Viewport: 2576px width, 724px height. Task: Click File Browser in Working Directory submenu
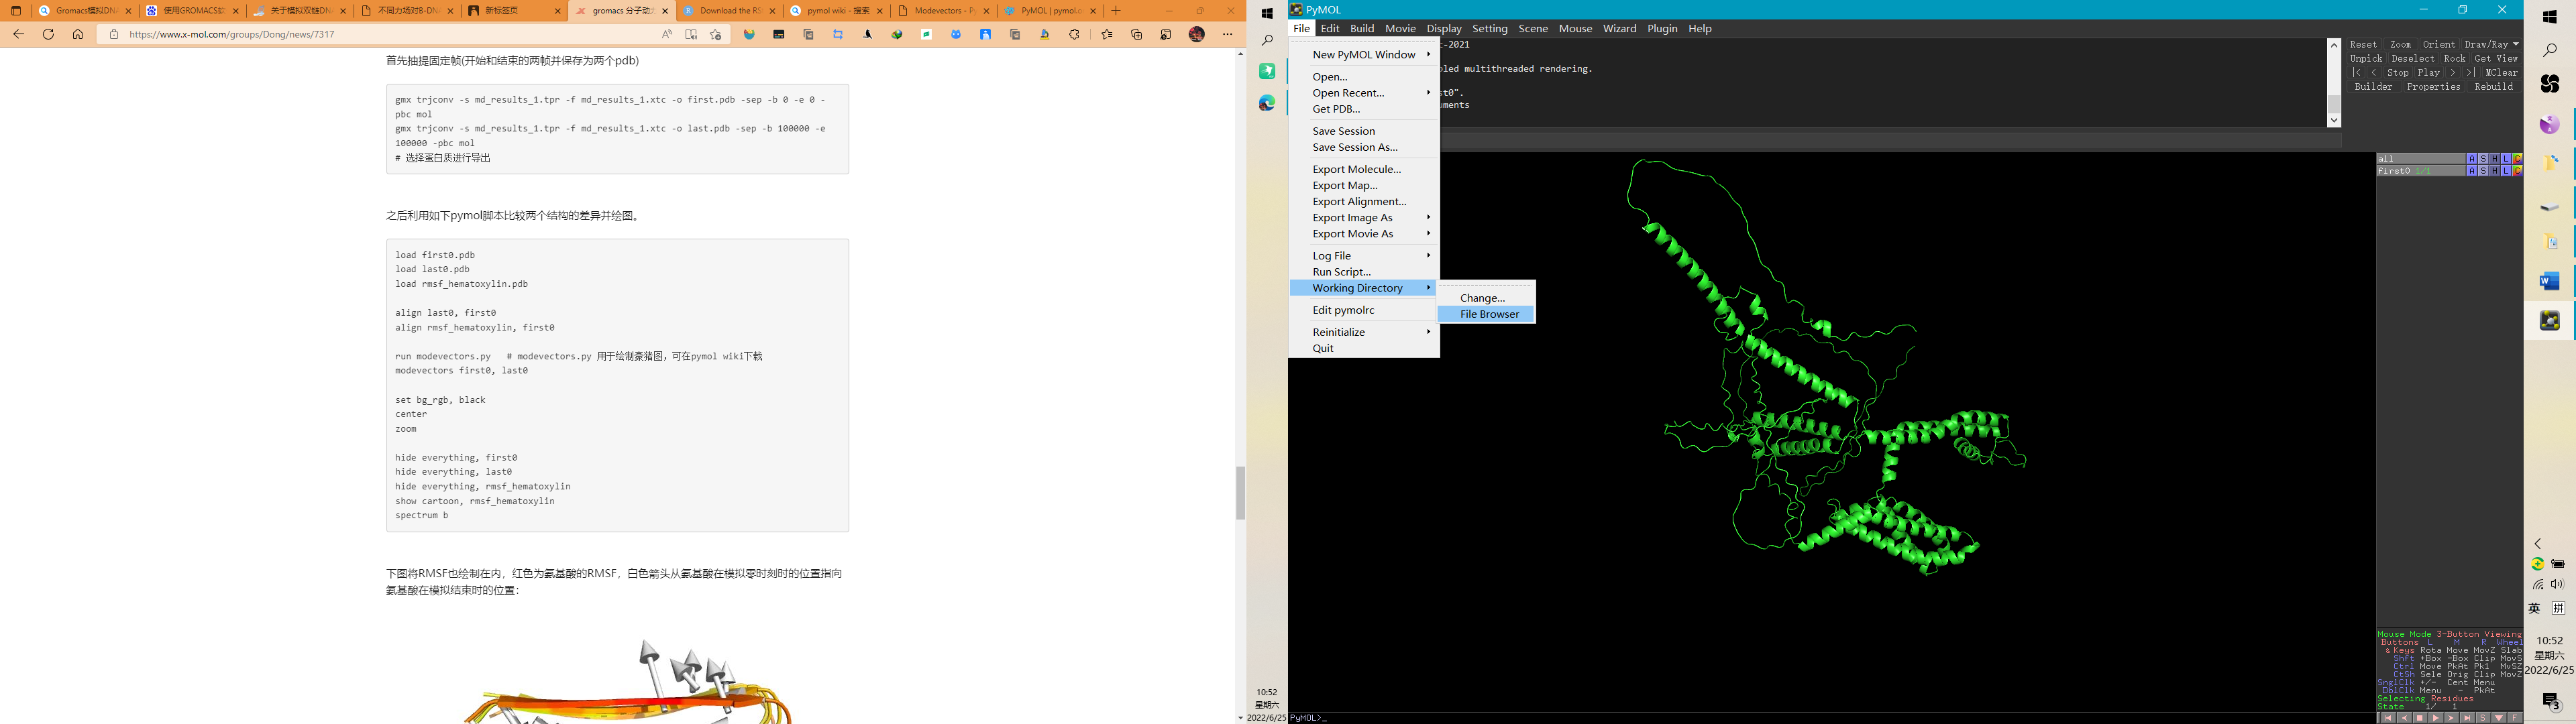tap(1488, 314)
